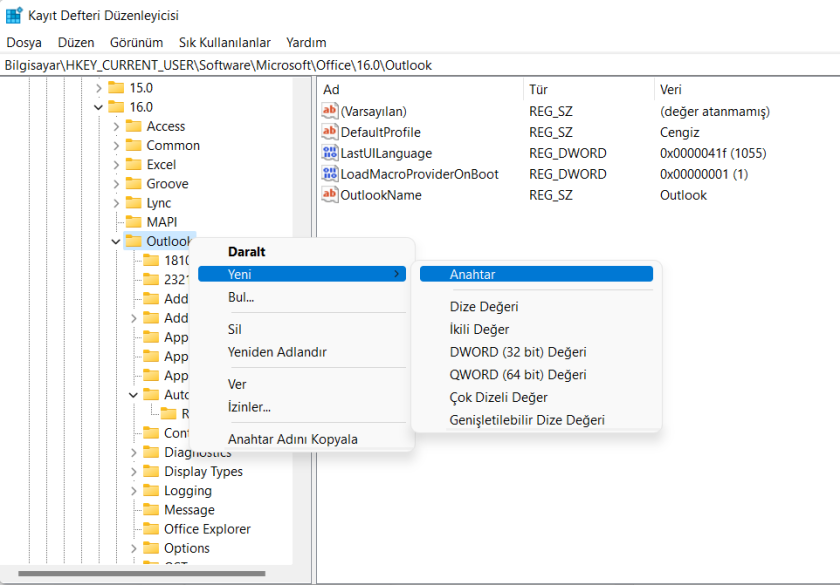Viewport: 840px width, 585px height.
Task: Select the DefaultProfile string value icon
Action: pos(330,132)
